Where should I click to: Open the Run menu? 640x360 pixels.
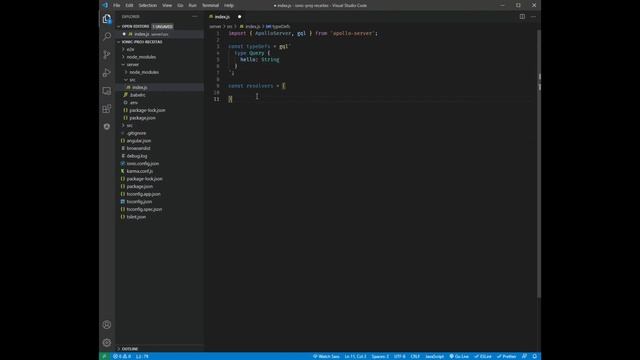point(192,5)
